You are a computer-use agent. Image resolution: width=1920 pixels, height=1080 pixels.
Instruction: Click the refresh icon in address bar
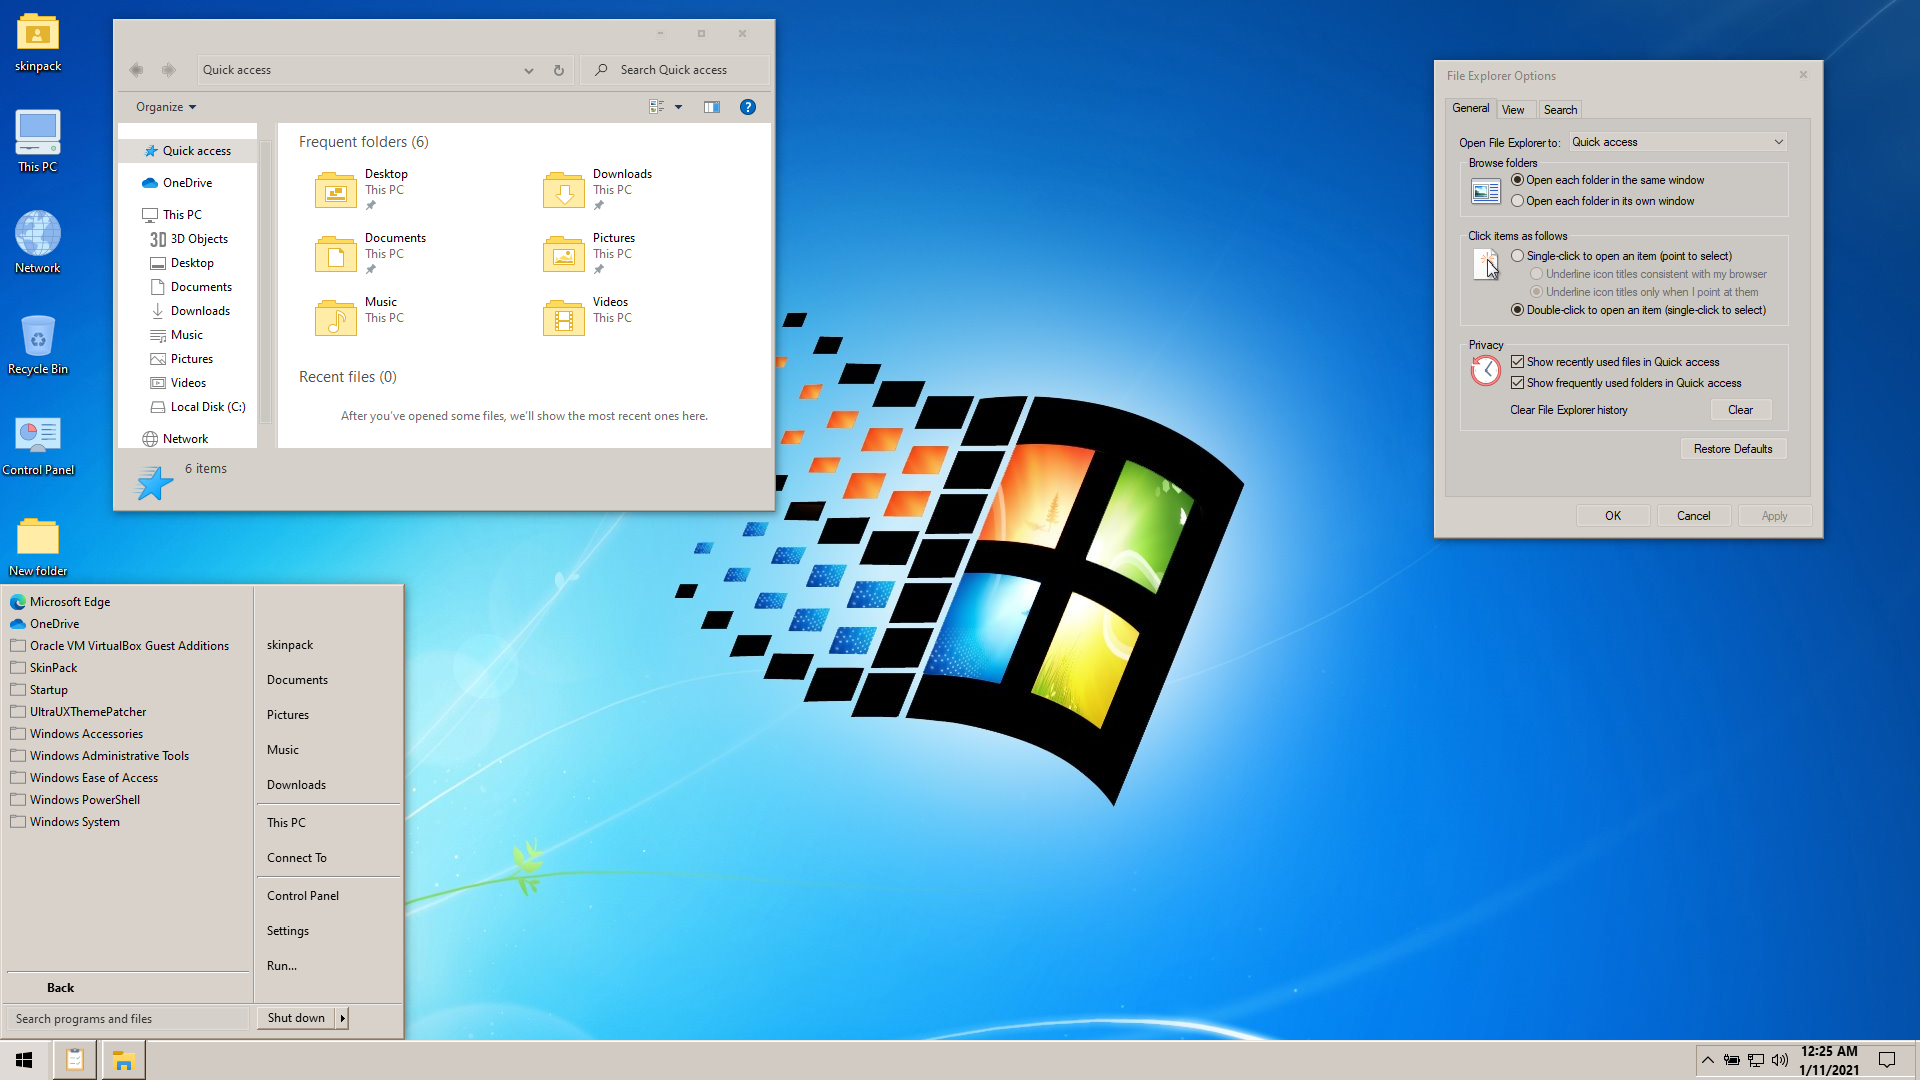pyautogui.click(x=559, y=70)
